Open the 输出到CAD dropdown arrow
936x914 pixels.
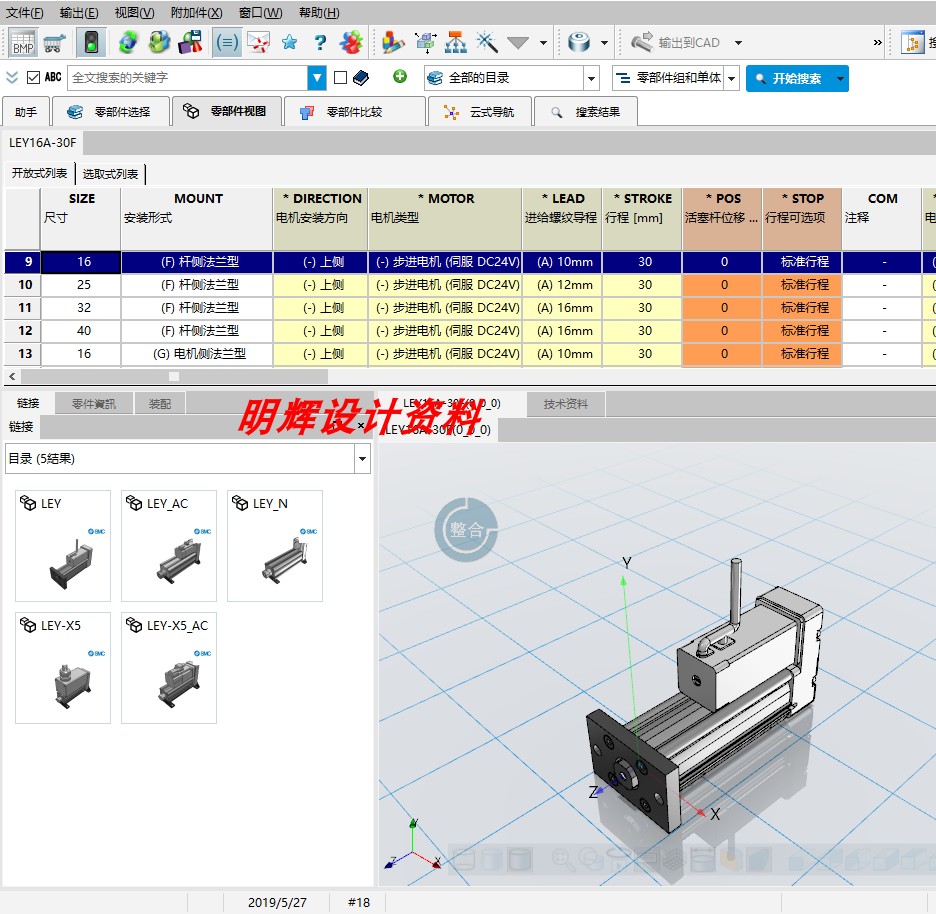(738, 43)
